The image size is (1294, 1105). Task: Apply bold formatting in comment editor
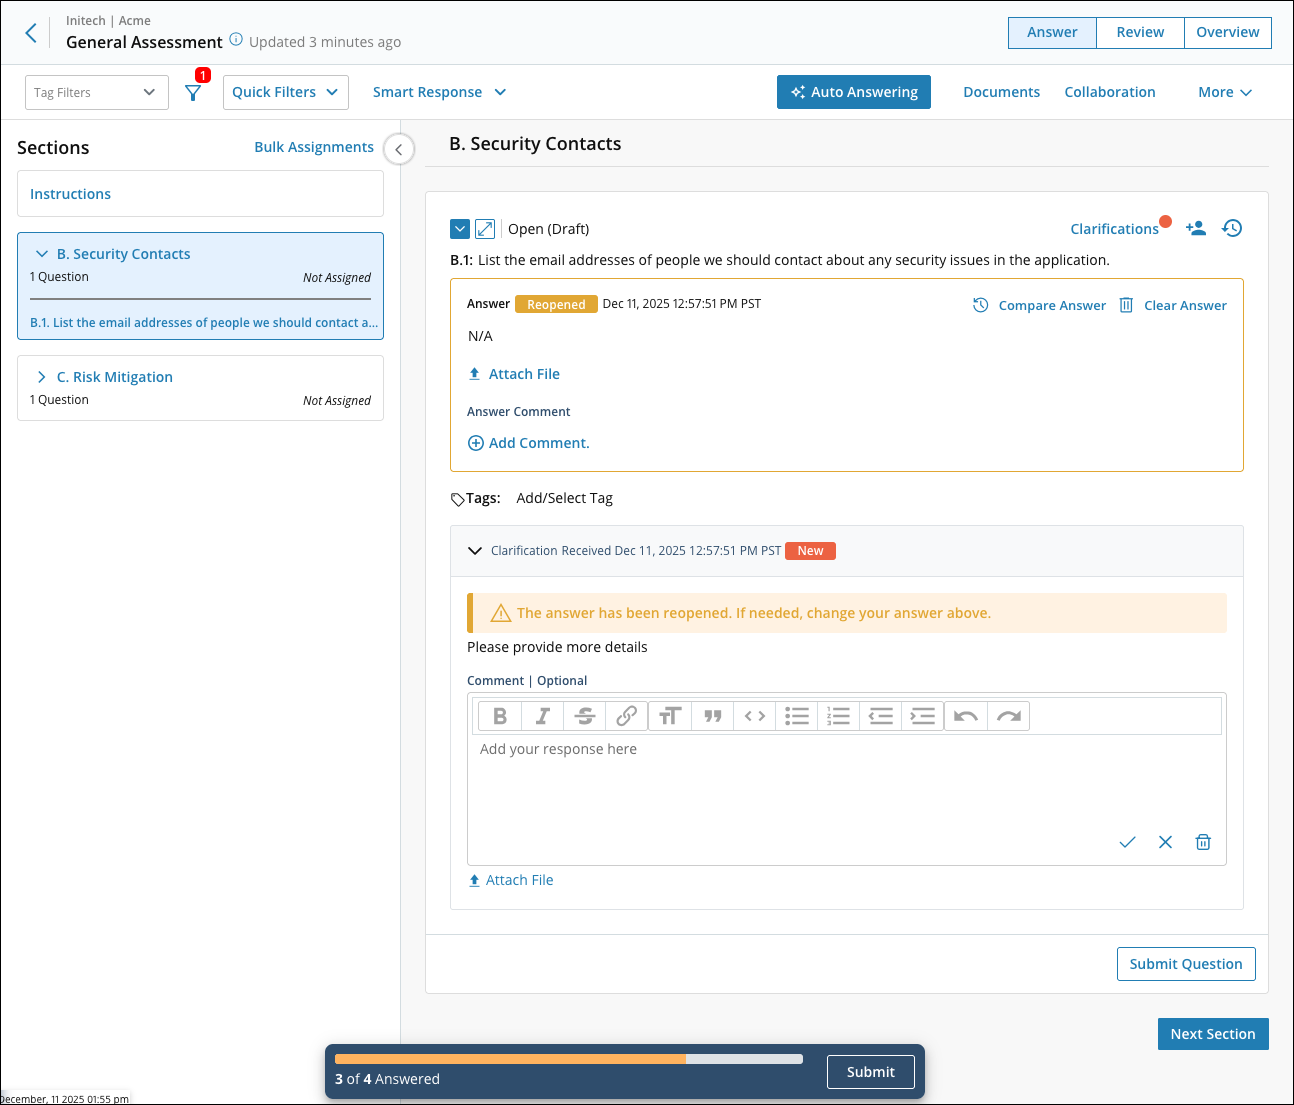click(500, 716)
